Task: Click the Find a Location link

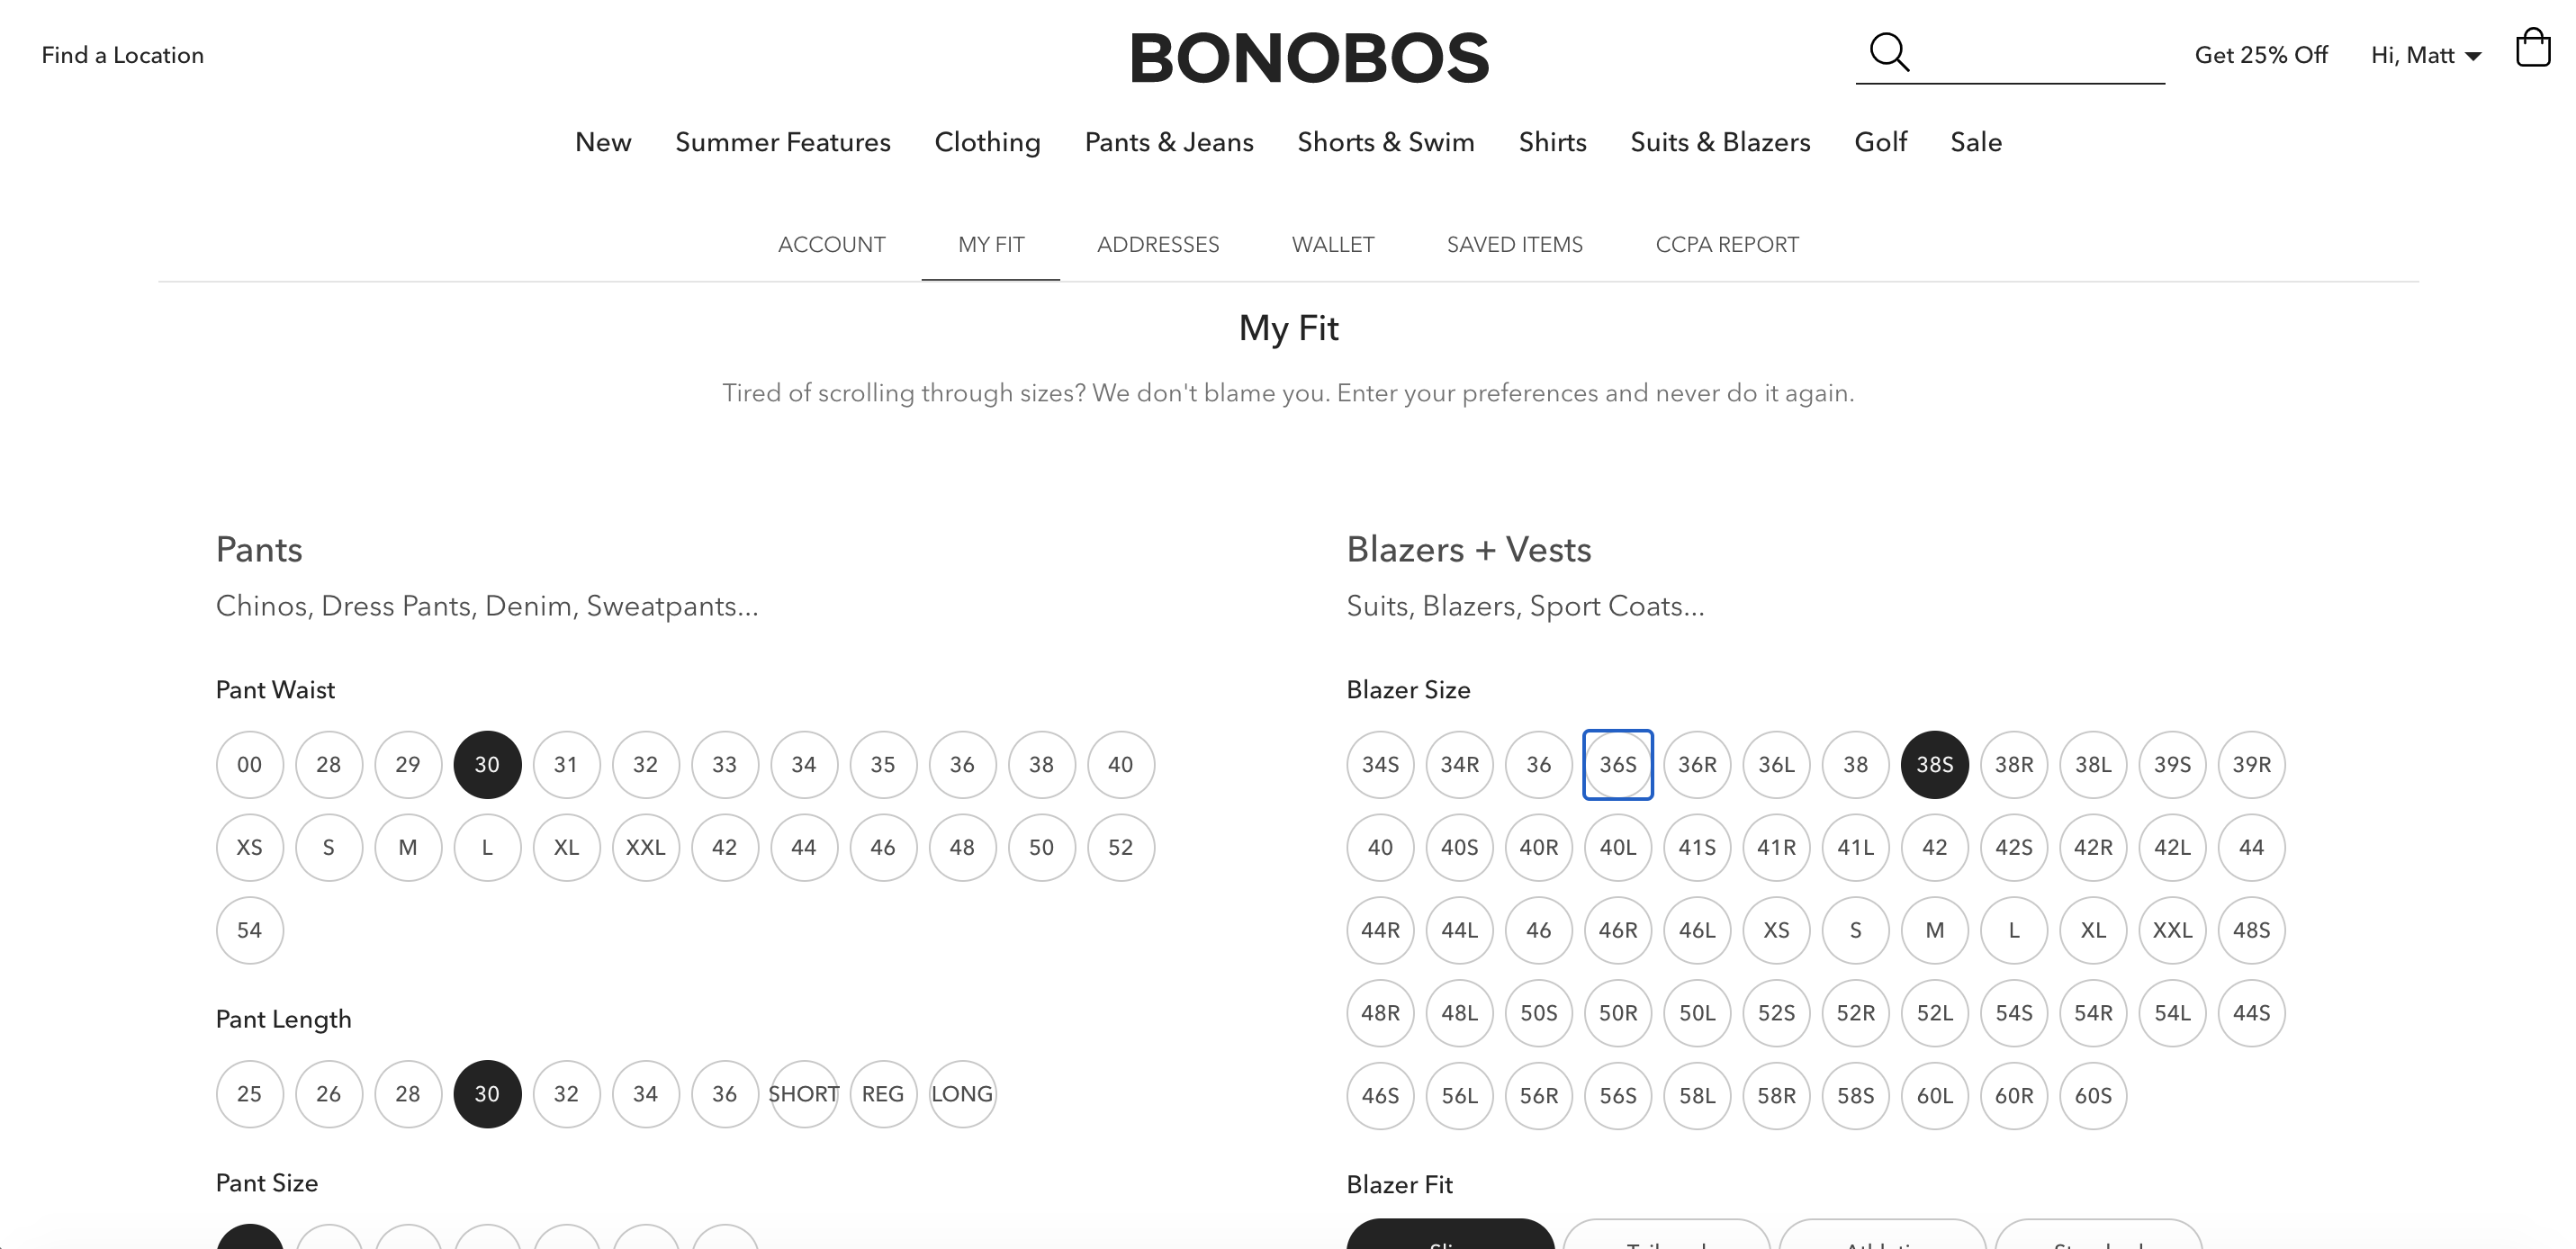Action: pyautogui.click(x=123, y=55)
